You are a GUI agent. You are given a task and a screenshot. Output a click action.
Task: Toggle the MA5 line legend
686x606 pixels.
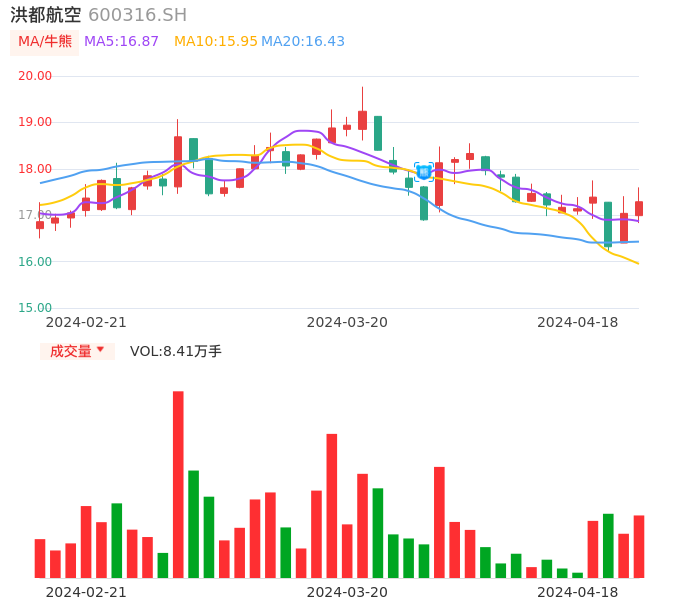121,42
